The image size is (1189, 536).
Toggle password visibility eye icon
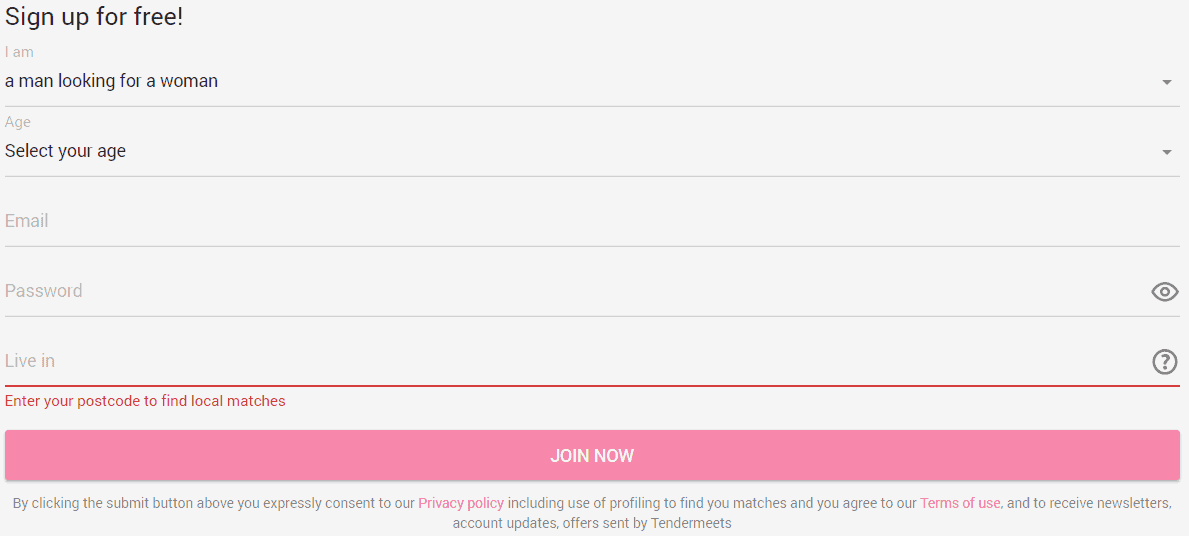coord(1164,292)
